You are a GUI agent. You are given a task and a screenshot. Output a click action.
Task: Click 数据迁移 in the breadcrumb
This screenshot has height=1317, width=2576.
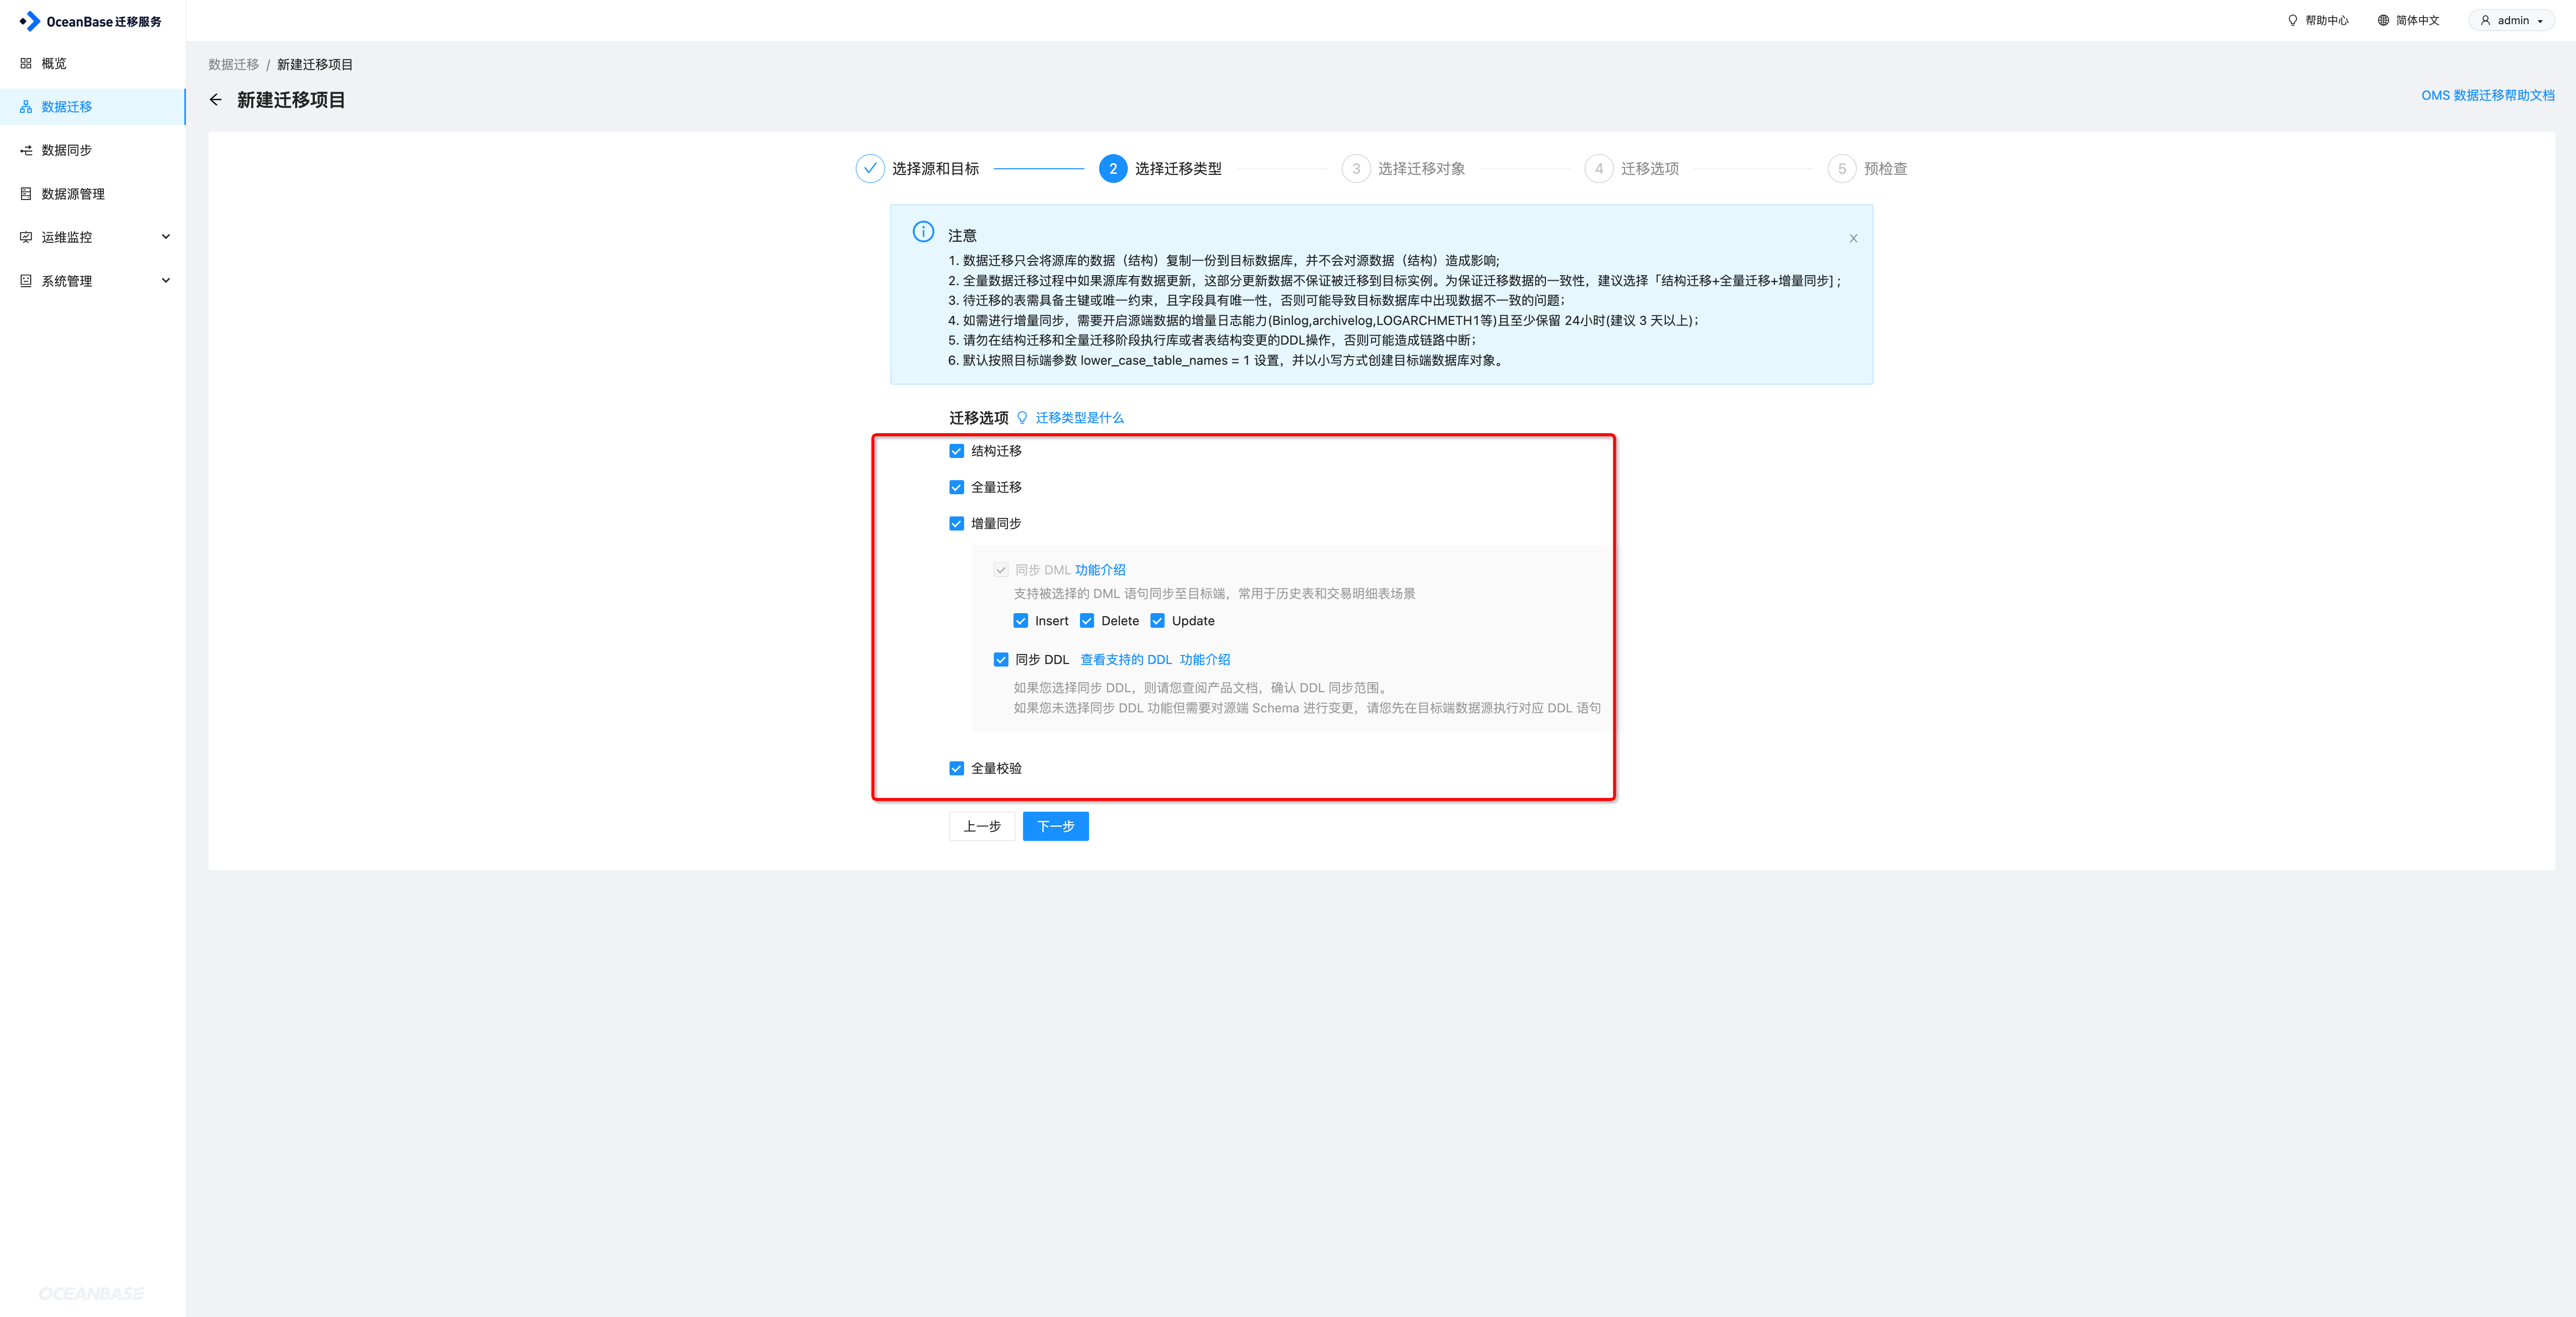click(x=233, y=65)
